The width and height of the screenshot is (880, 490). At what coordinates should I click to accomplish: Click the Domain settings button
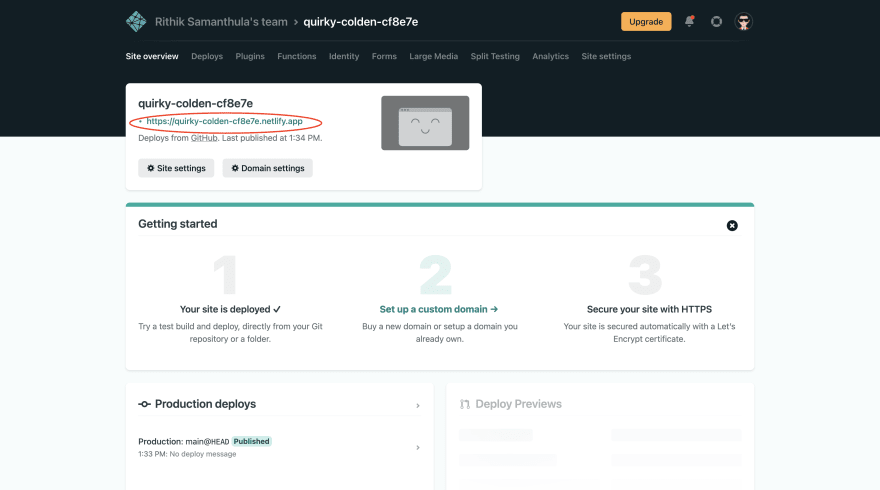point(268,168)
